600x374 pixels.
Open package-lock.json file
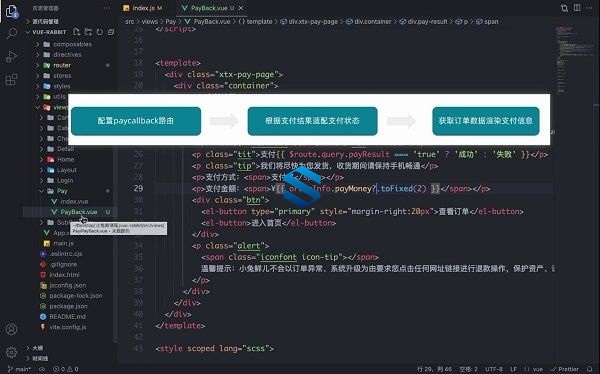tap(76, 296)
